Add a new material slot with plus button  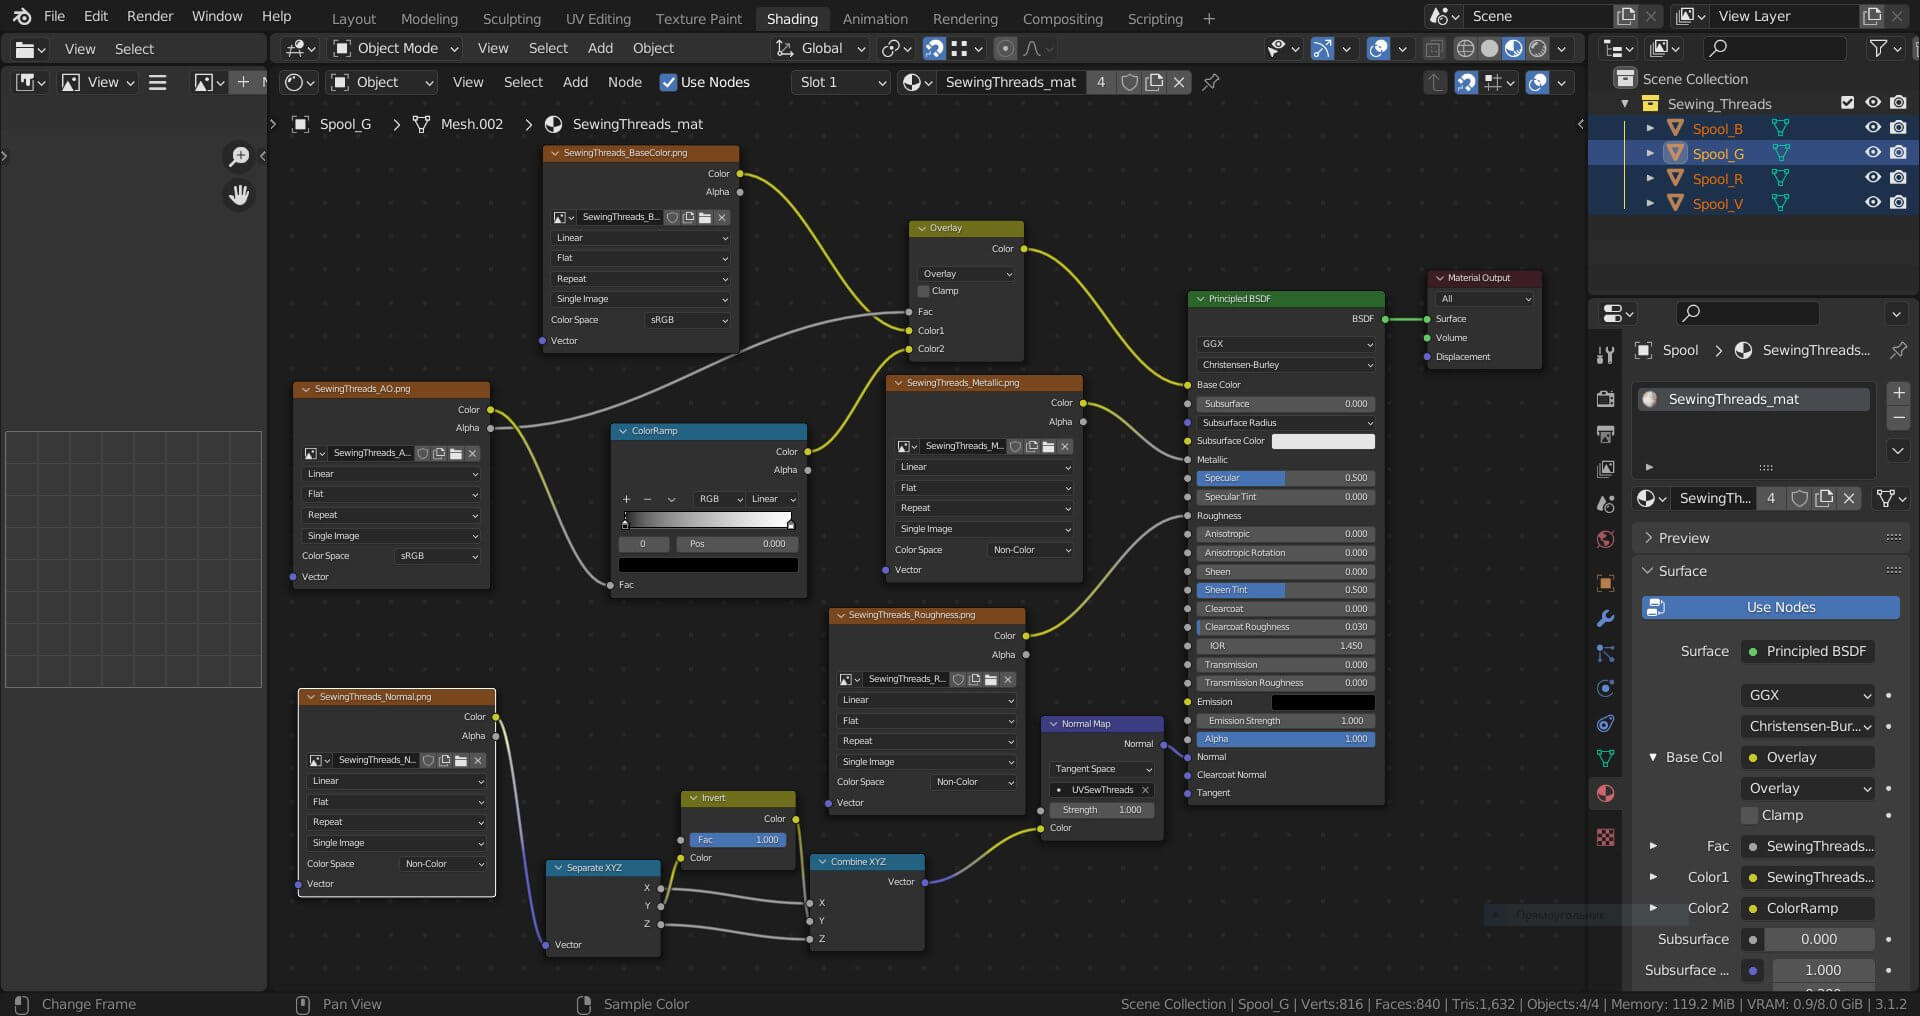(1898, 393)
